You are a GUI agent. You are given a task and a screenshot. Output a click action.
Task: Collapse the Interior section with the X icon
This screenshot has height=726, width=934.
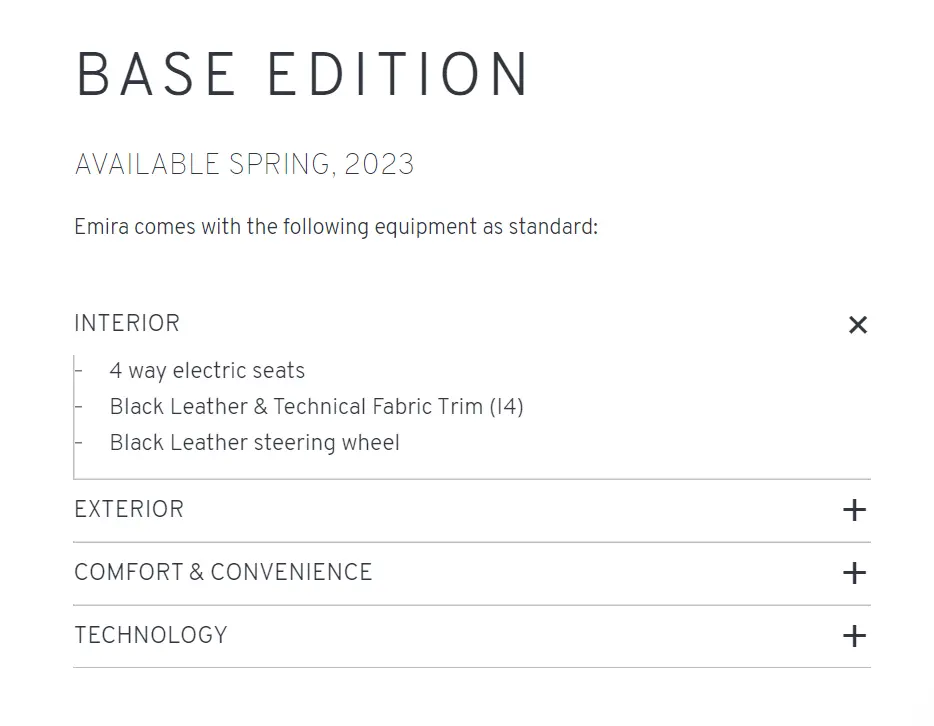coord(857,325)
